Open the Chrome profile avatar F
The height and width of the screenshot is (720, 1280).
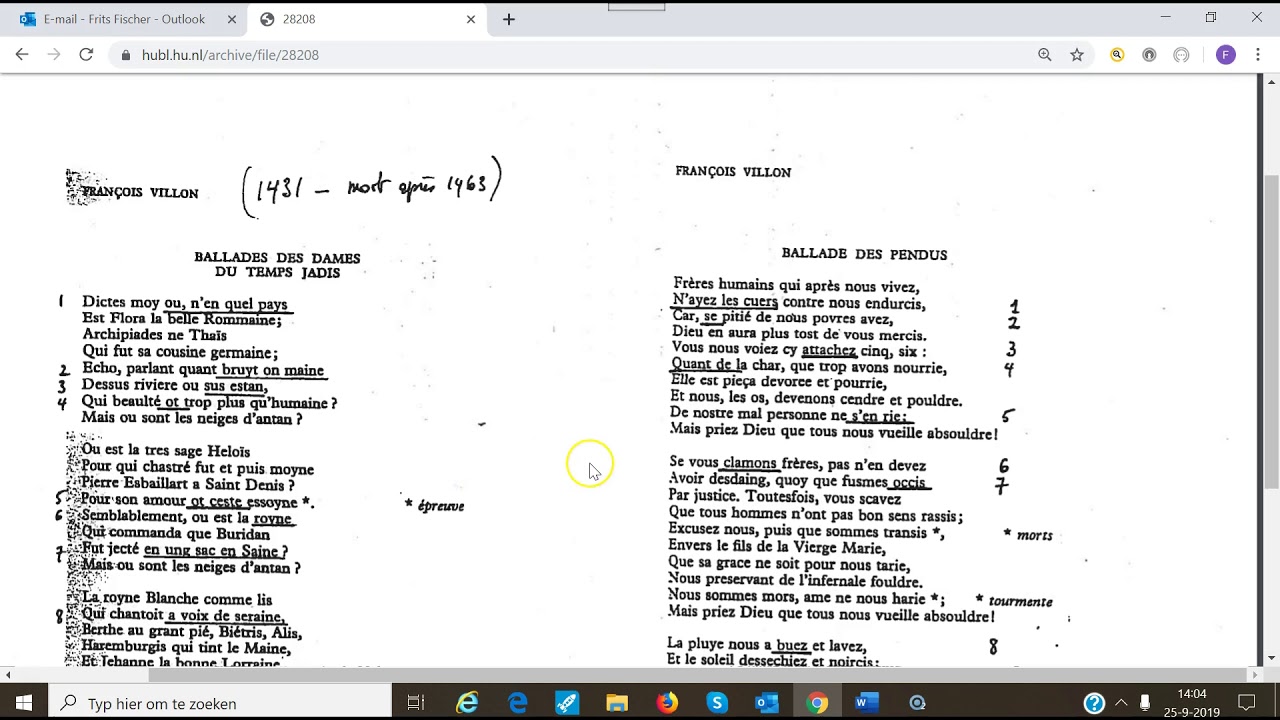click(1225, 55)
